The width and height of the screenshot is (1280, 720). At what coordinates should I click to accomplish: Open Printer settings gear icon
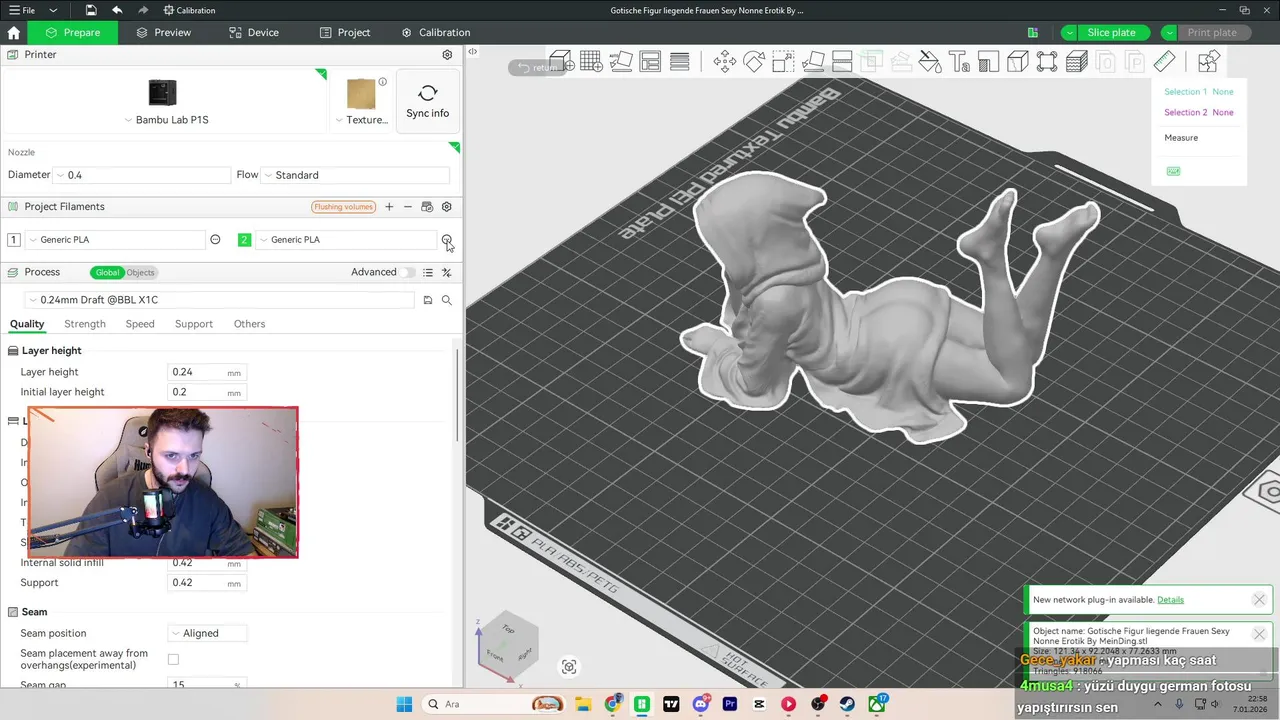(447, 55)
